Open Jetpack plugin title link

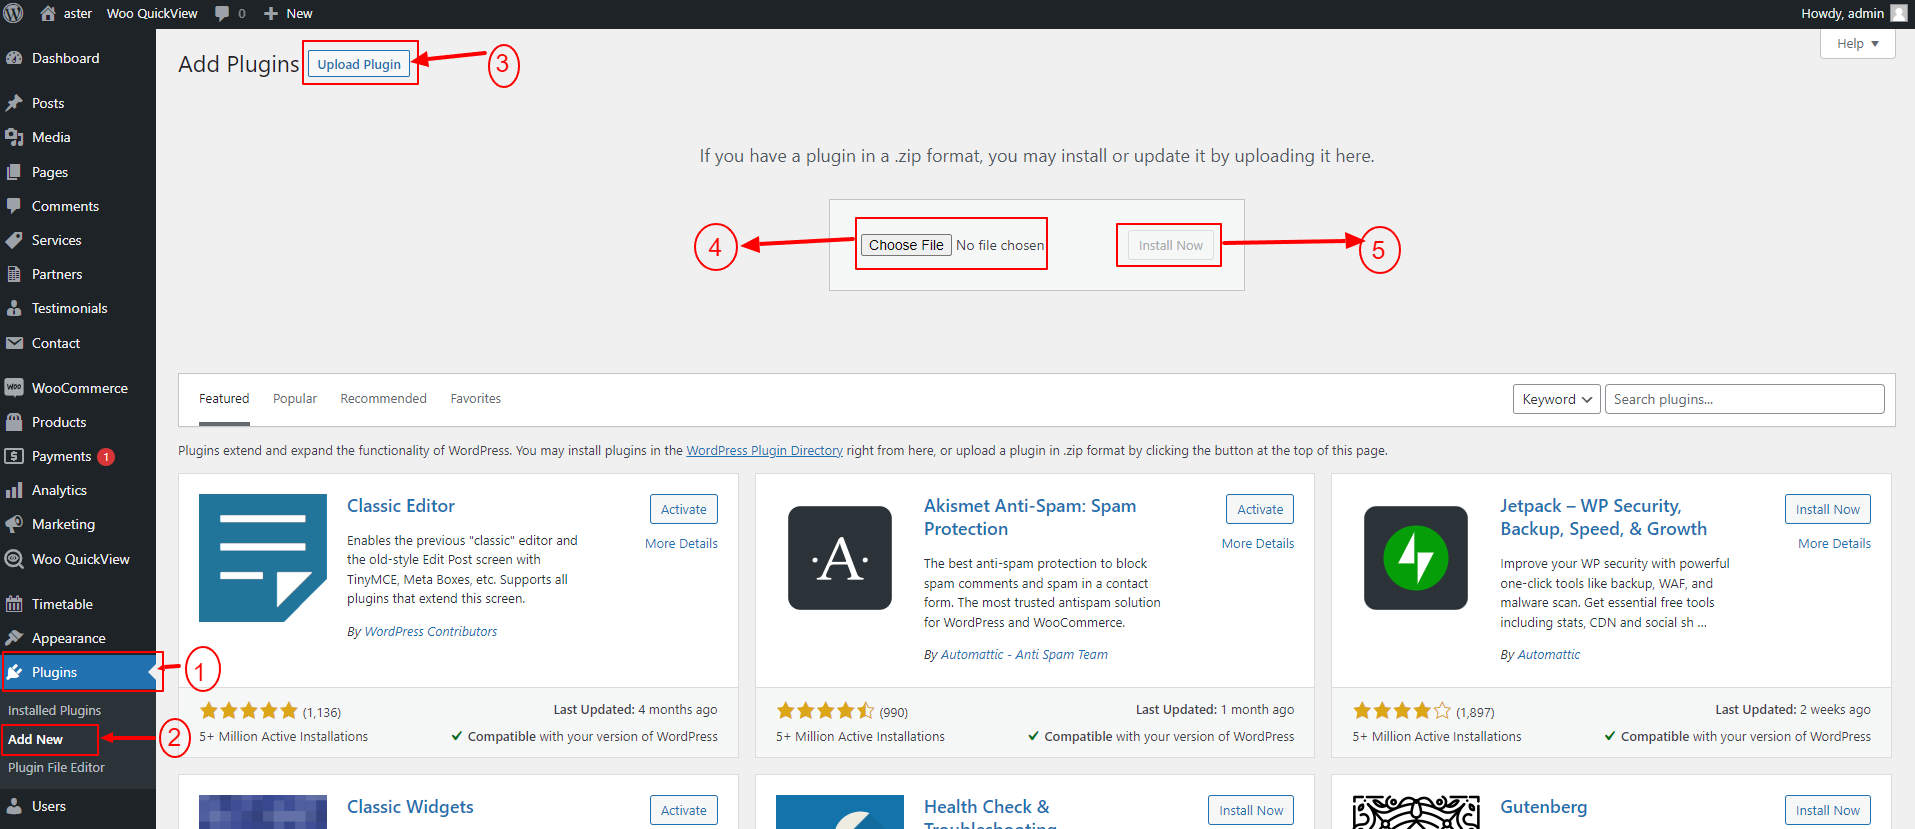click(1604, 517)
